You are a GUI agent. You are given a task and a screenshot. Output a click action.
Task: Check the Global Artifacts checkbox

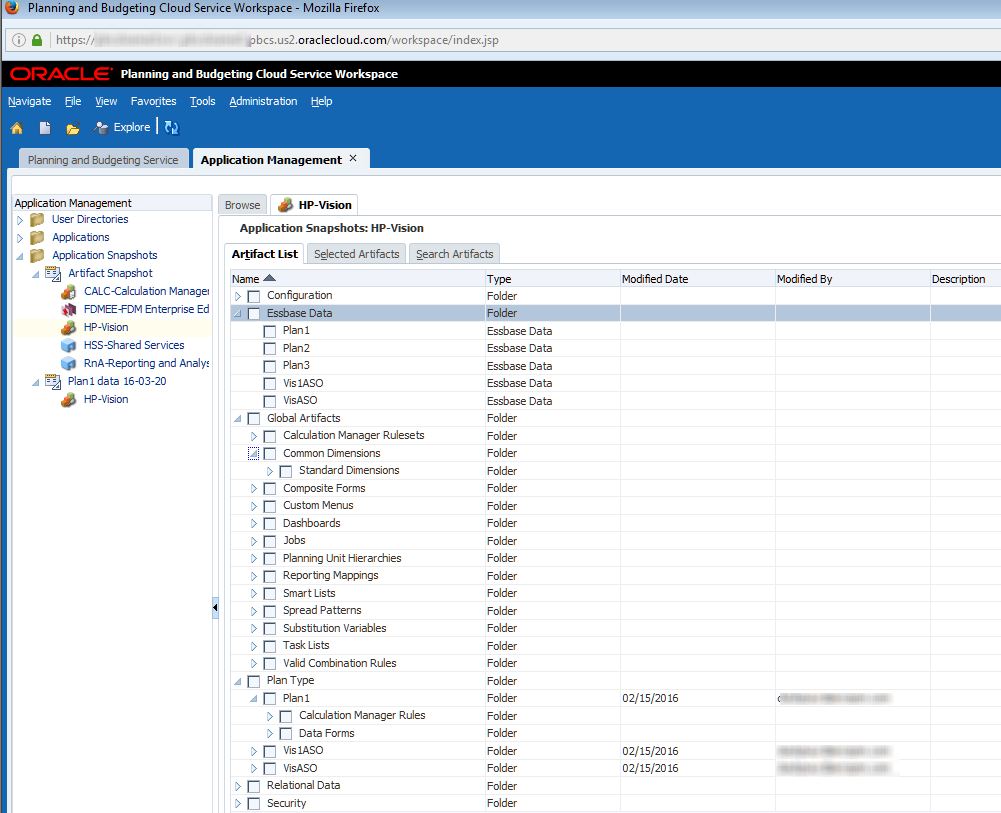pos(254,419)
